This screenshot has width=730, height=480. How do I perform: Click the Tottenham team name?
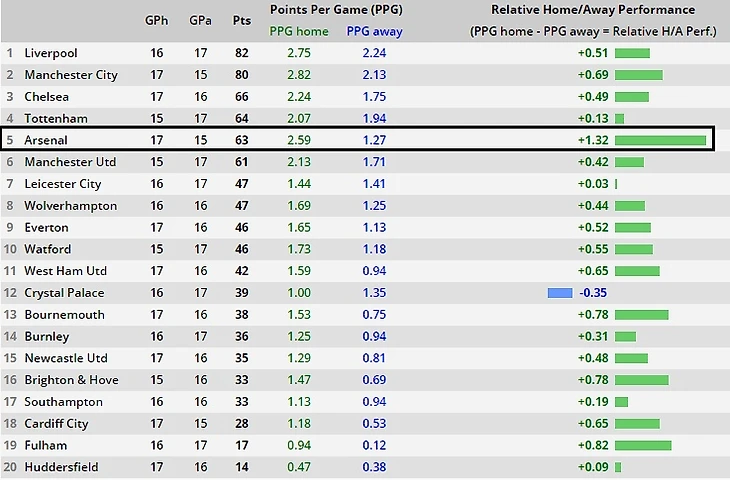(x=56, y=119)
